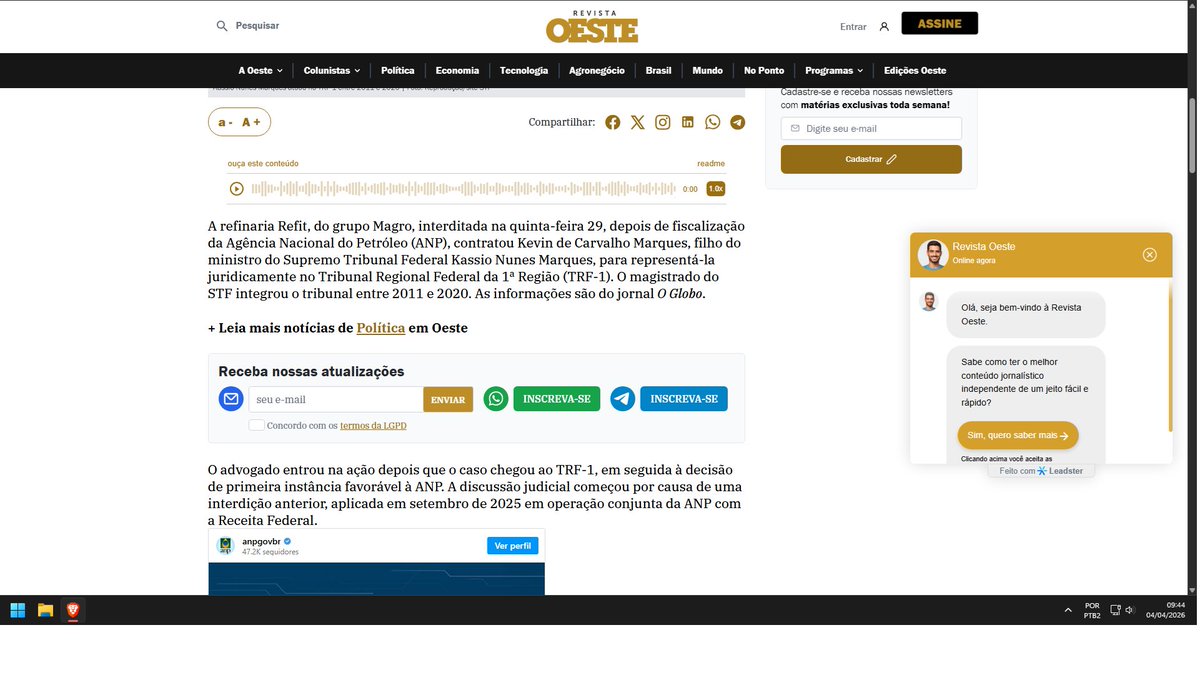
Task: Close the Revista Oeste chat widget
Action: coord(1150,255)
